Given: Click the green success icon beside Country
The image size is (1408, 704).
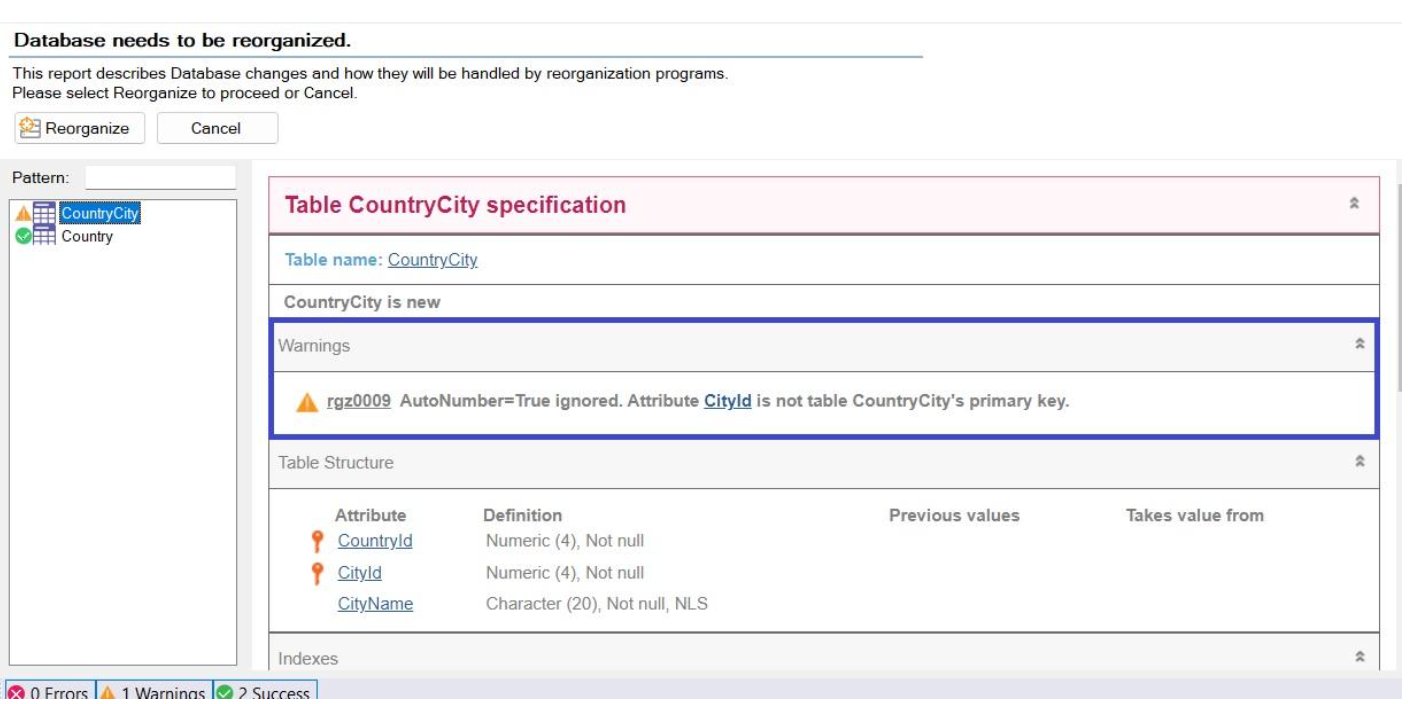Looking at the screenshot, I should pyautogui.click(x=23, y=237).
